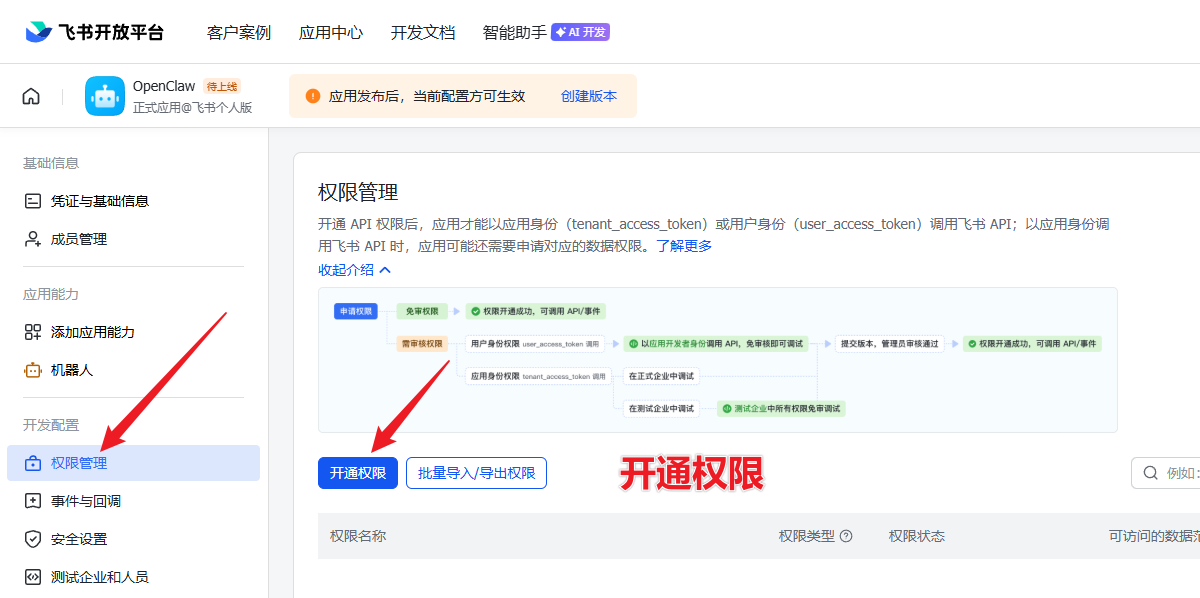
Task: Click the 创建版本 link in banner
Action: tap(588, 96)
